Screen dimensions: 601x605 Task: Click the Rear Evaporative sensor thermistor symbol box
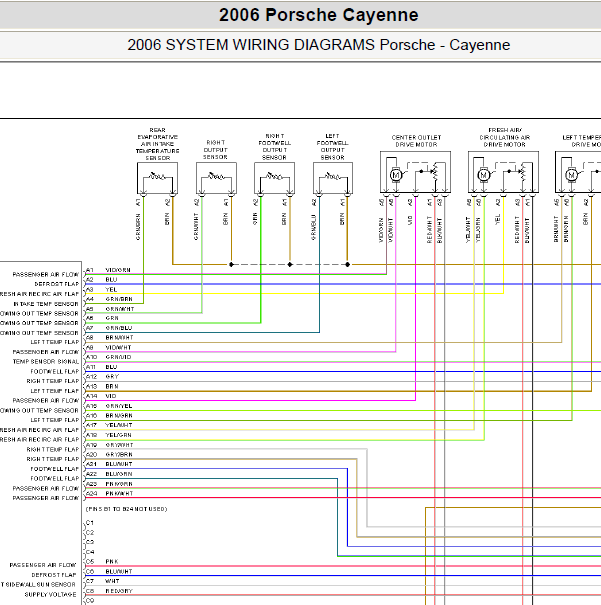click(x=157, y=178)
